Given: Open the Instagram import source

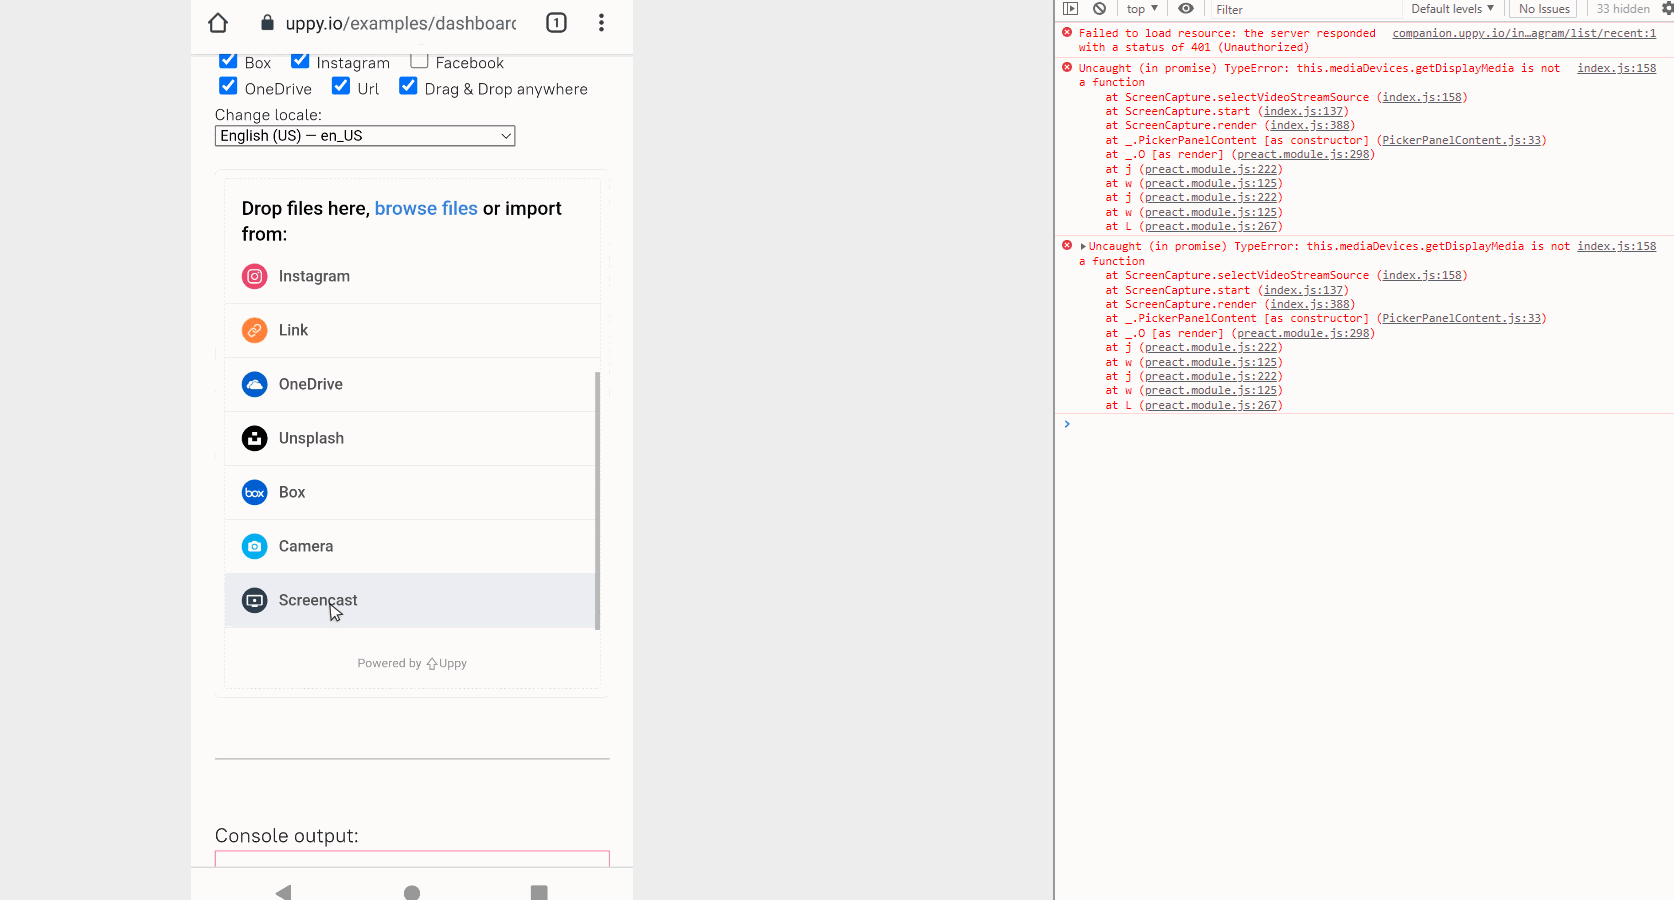Looking at the screenshot, I should [314, 276].
